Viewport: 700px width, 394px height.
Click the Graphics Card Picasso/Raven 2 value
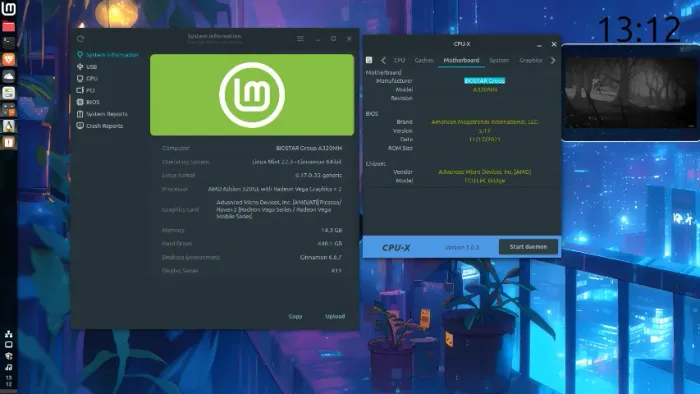point(279,209)
